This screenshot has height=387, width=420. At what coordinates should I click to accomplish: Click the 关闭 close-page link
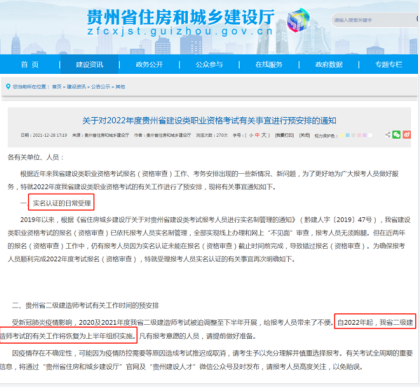pyautogui.click(x=304, y=135)
